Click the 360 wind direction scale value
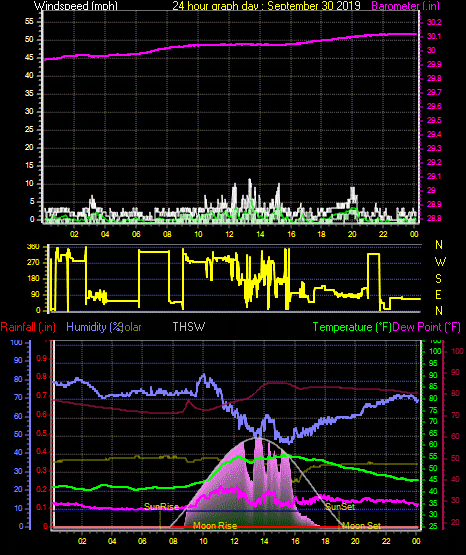466x555 pixels. [33, 247]
